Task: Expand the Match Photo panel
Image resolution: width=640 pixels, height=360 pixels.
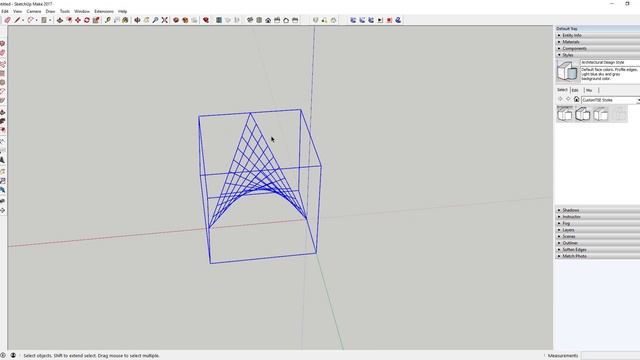Action: 598,256
